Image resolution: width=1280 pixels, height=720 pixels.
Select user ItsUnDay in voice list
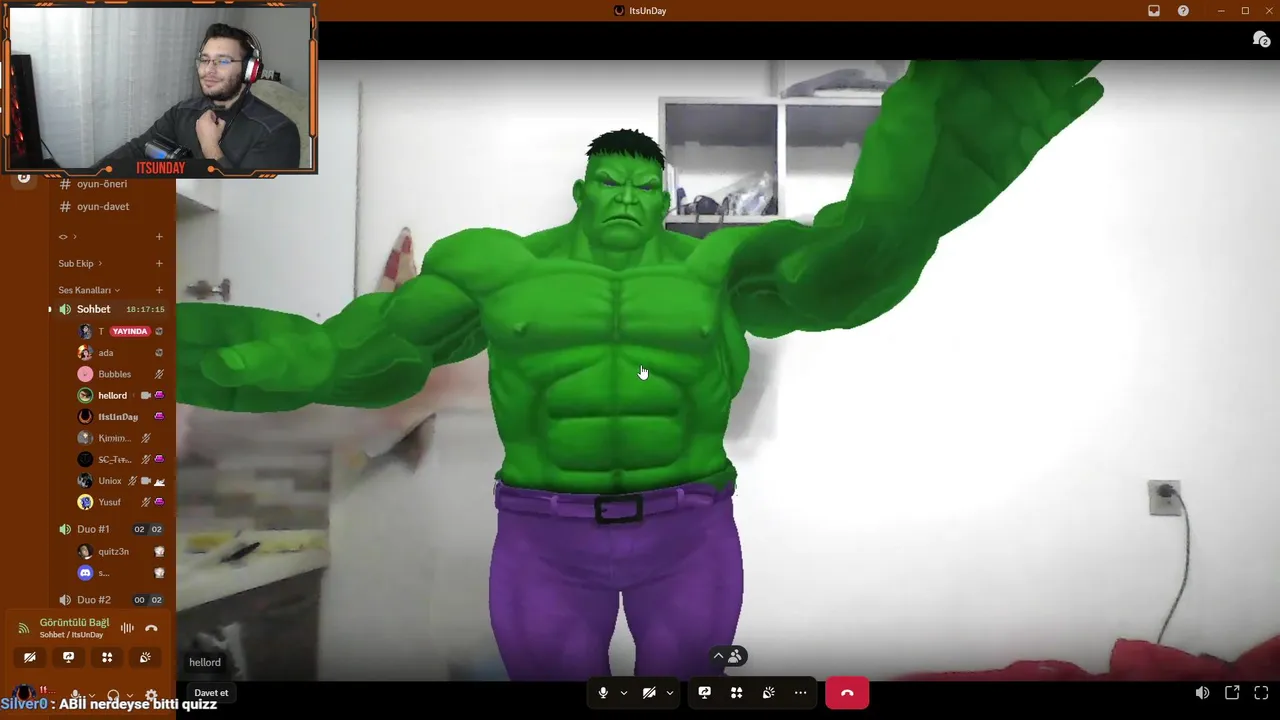pos(118,416)
